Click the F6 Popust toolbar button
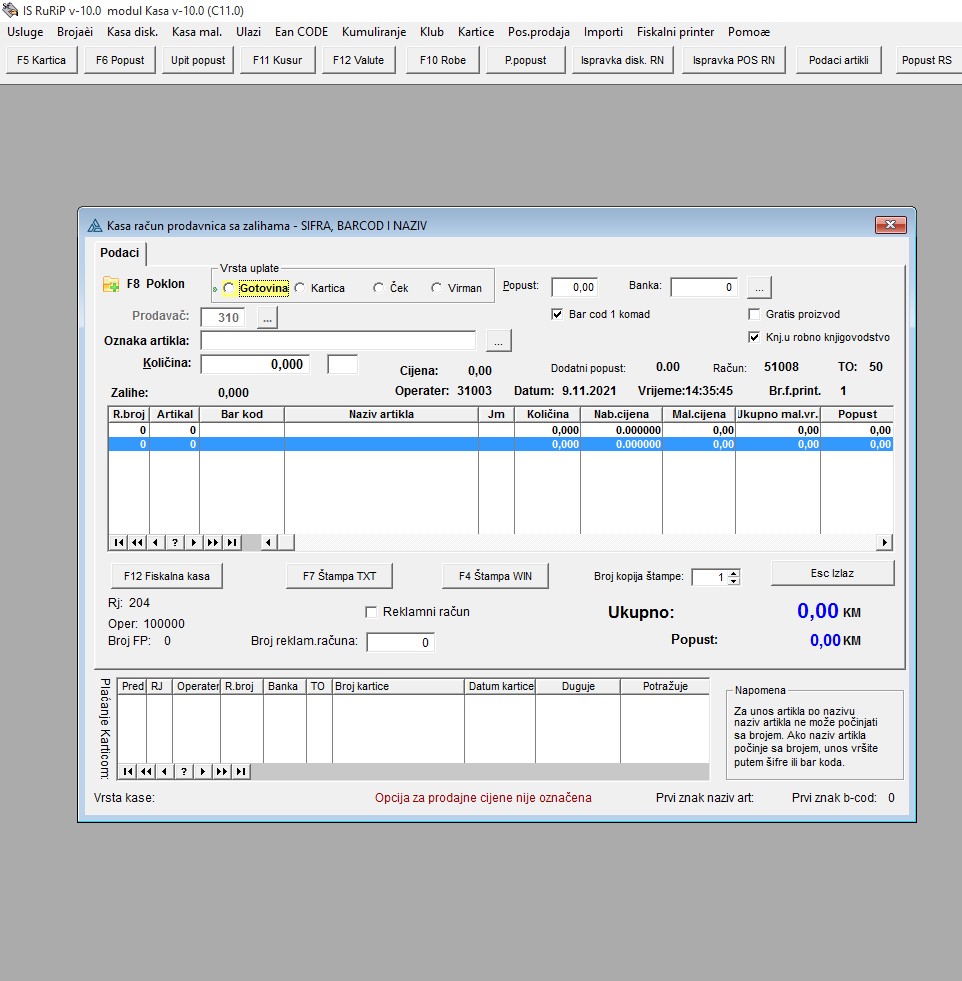 (x=120, y=60)
